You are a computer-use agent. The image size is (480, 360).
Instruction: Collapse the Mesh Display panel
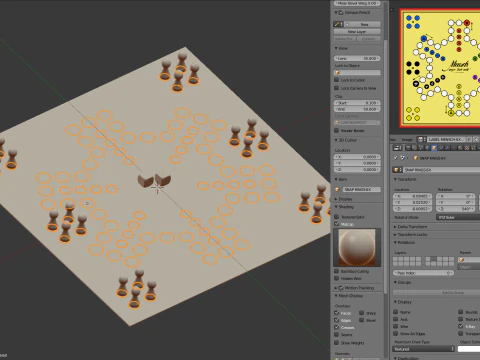[336, 296]
